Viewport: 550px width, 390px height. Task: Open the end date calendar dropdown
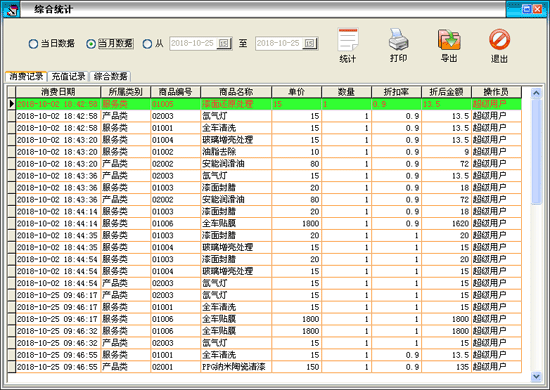click(x=310, y=43)
